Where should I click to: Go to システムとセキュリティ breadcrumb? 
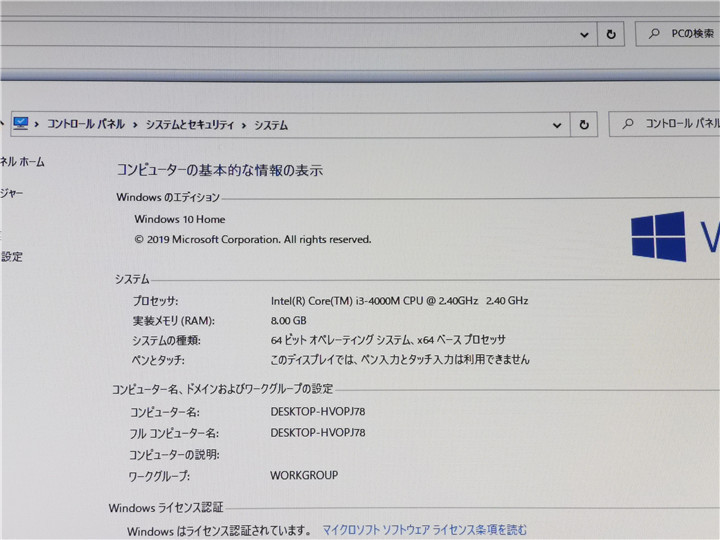click(190, 125)
